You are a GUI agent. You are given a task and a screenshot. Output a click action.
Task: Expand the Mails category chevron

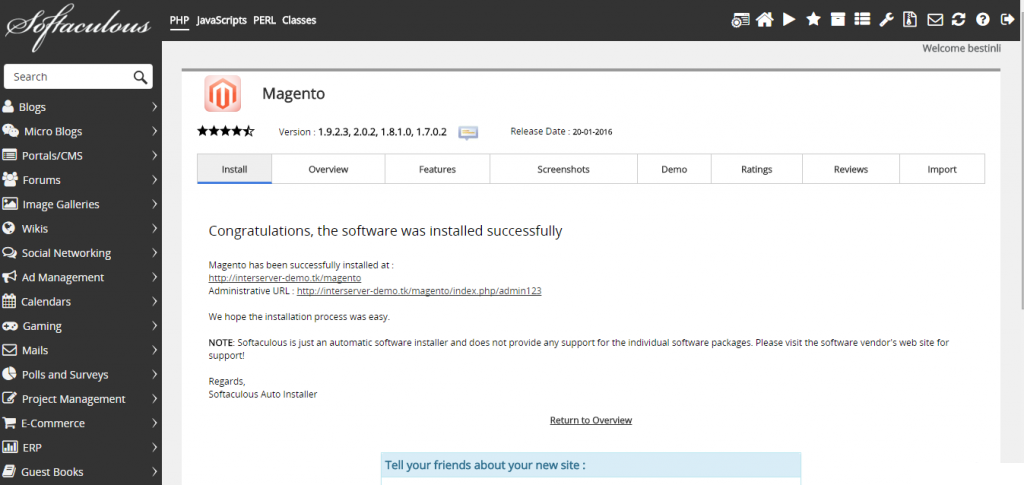coord(155,350)
